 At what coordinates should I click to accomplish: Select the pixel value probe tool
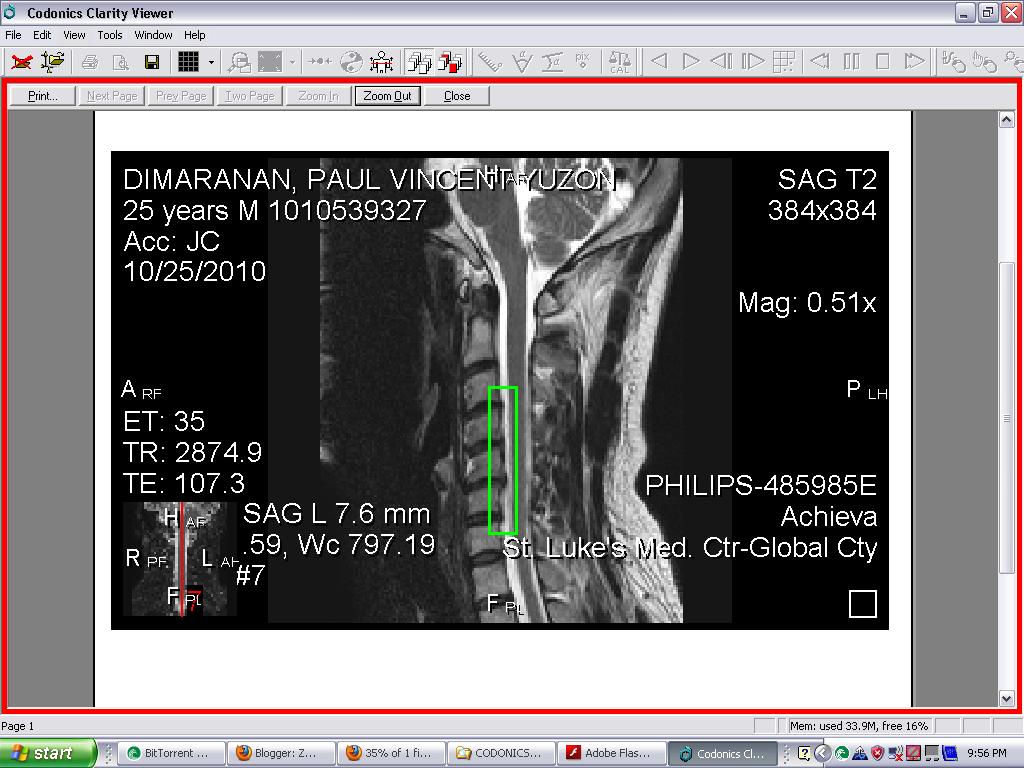click(581, 61)
